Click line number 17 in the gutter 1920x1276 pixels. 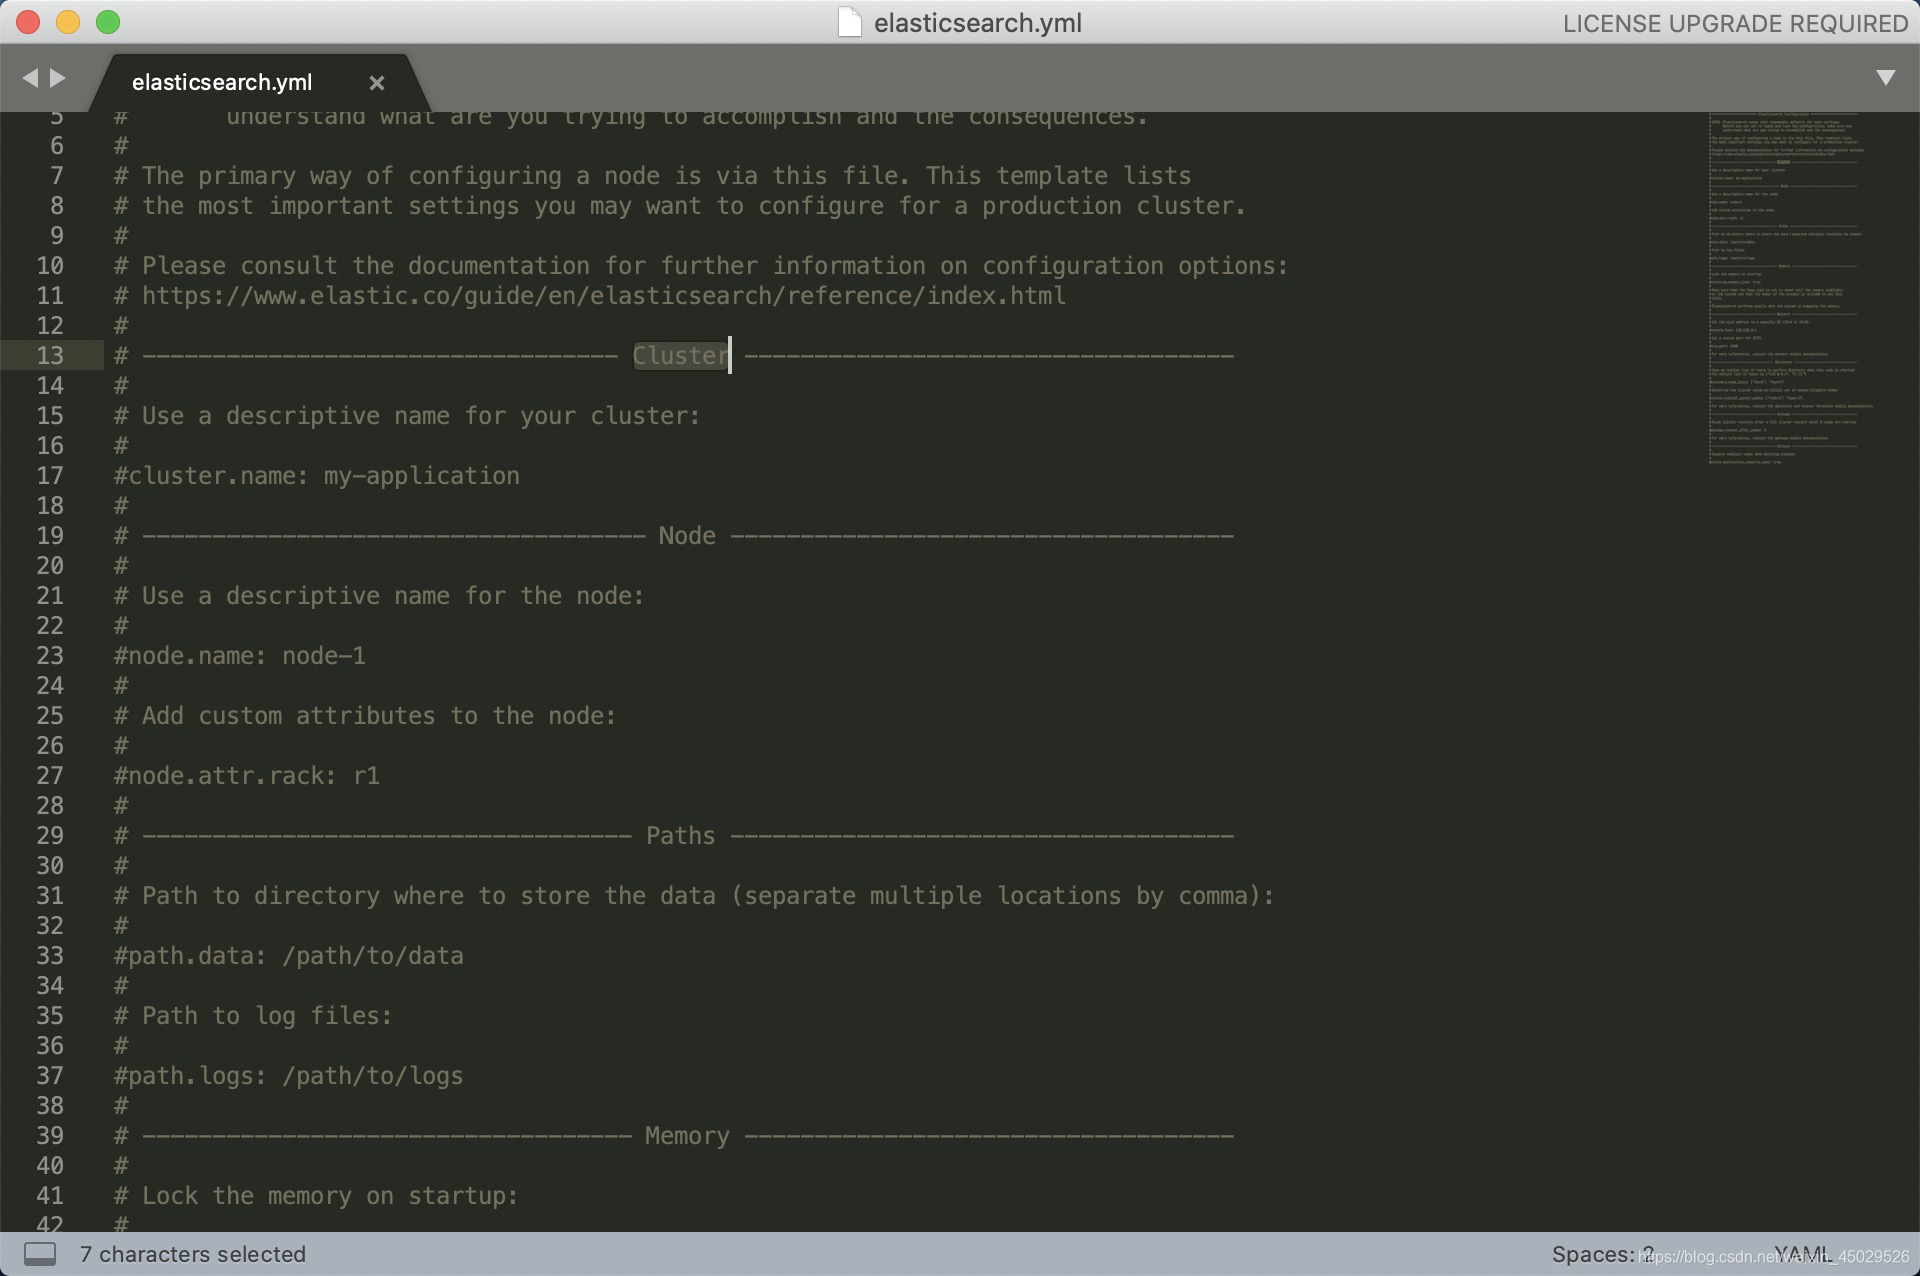[50, 476]
